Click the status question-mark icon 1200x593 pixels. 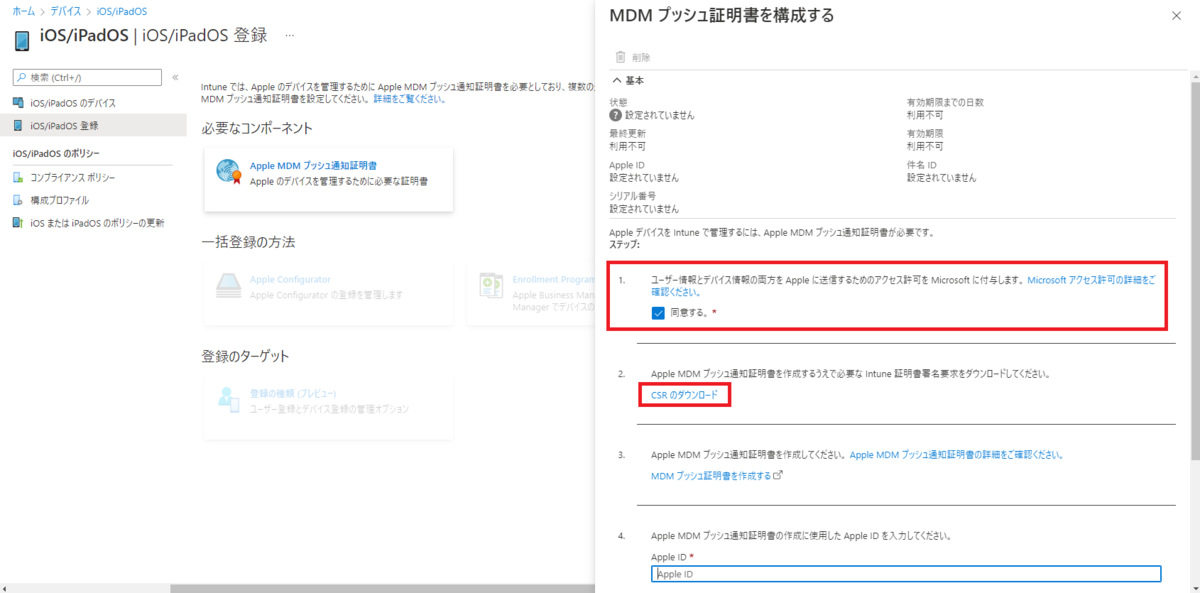[616, 115]
